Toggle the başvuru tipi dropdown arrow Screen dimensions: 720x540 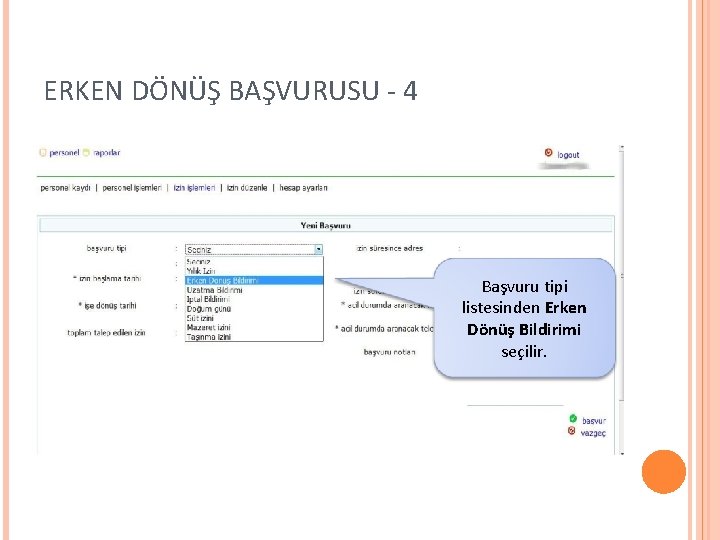319,249
